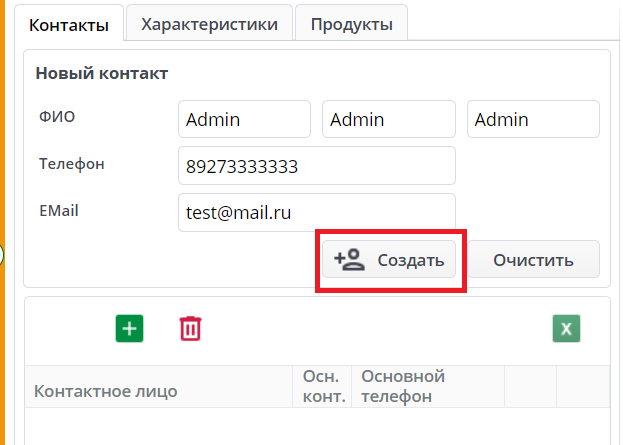The image size is (623, 445).
Task: Select the third ФИО input field
Action: (533, 119)
